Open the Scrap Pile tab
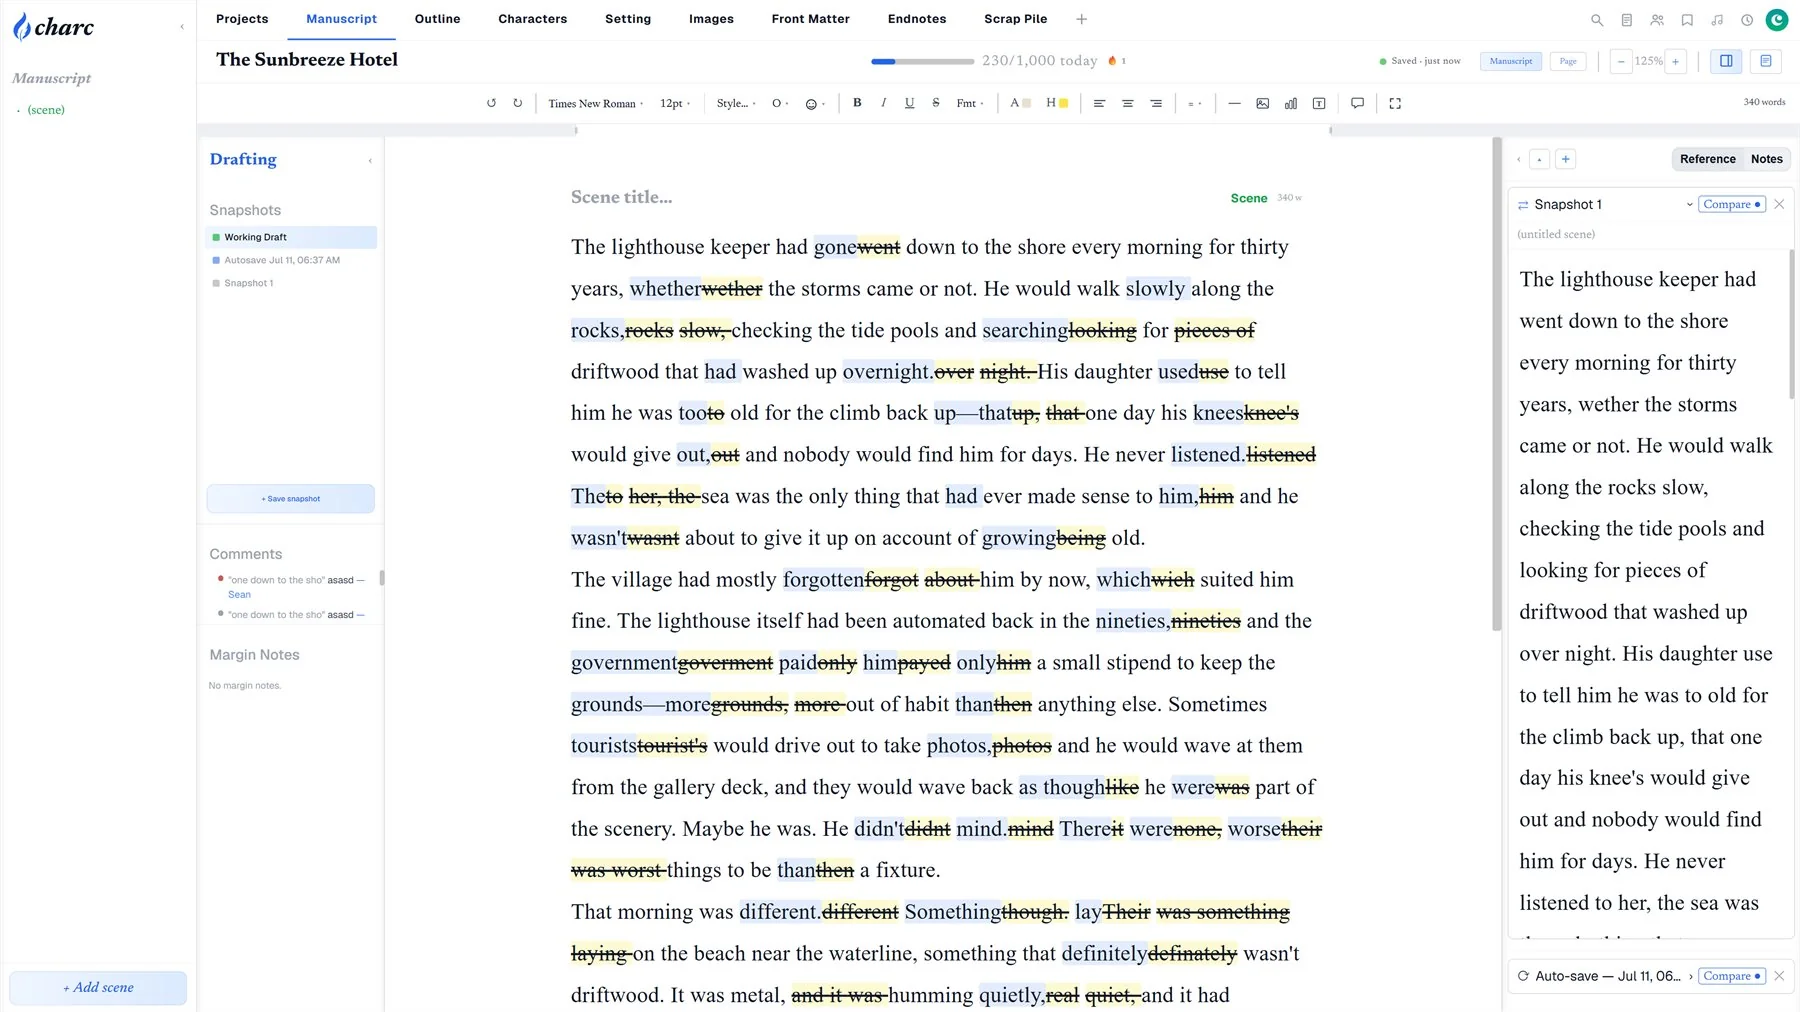This screenshot has width=1800, height=1012. coord(1015,19)
